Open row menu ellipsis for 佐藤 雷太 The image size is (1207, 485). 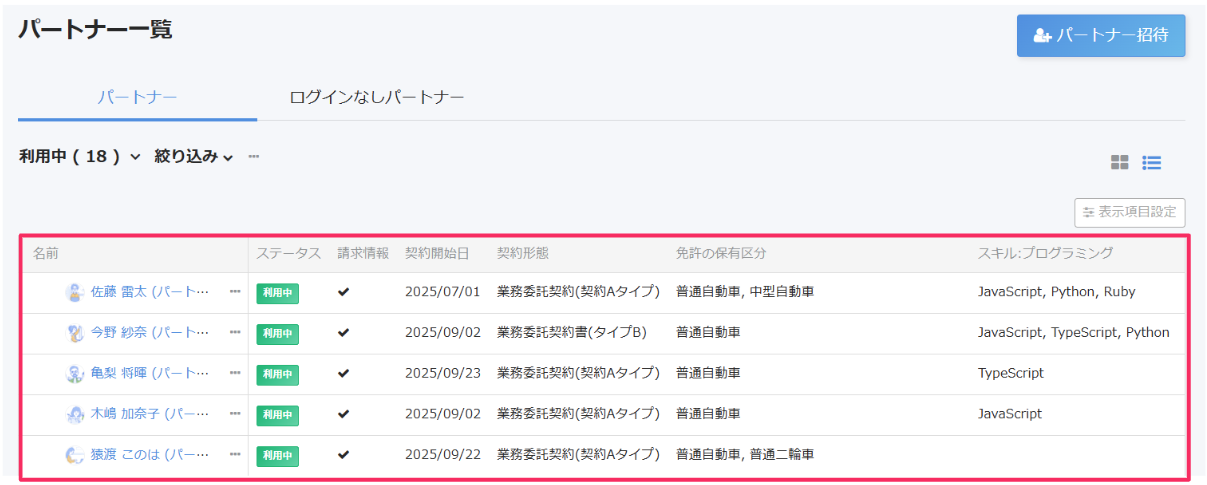pos(235,292)
